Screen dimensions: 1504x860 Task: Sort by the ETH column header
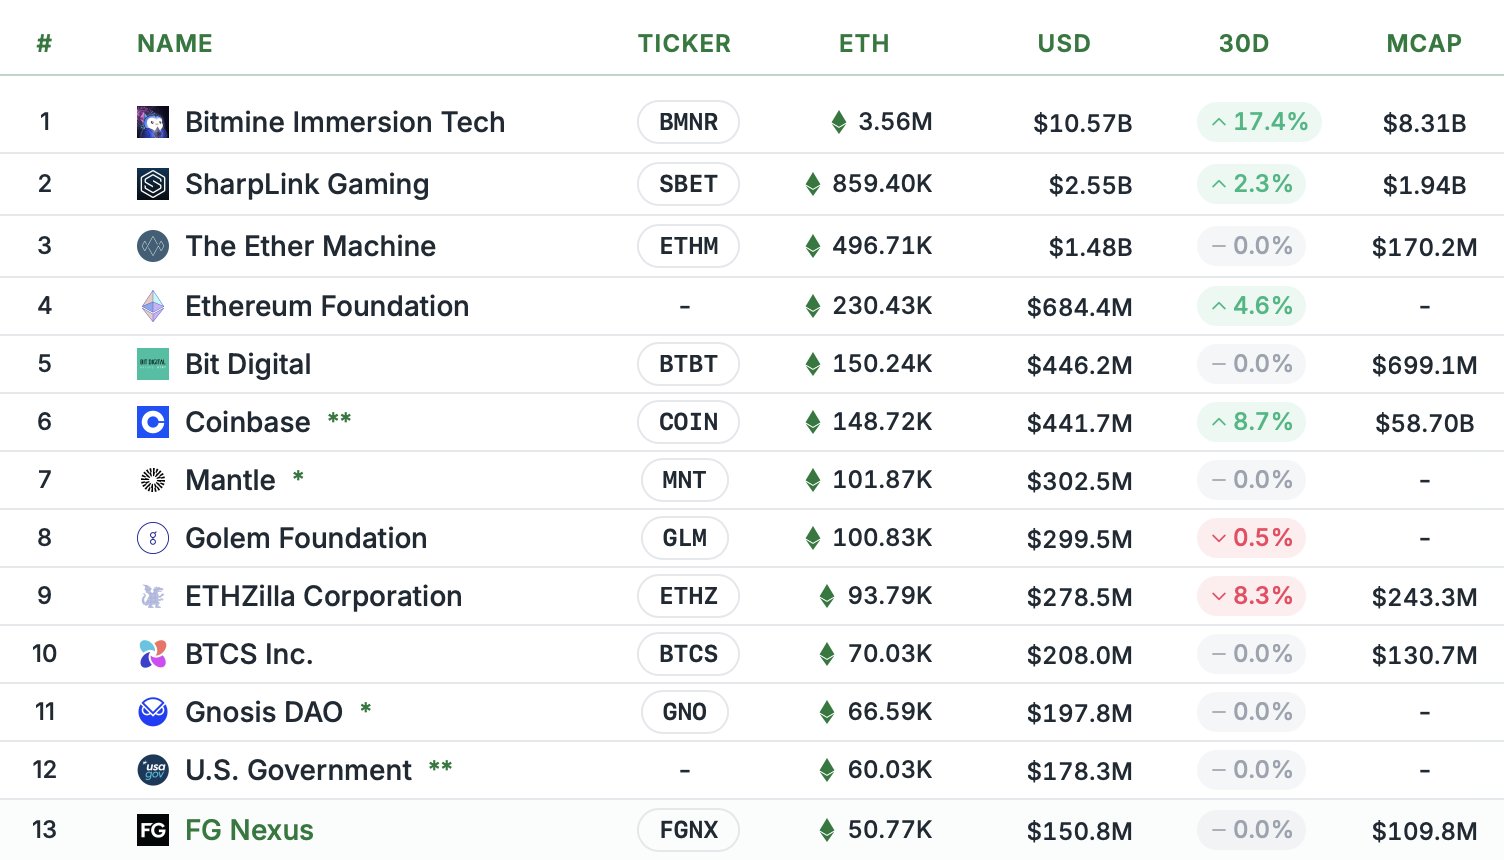point(864,44)
